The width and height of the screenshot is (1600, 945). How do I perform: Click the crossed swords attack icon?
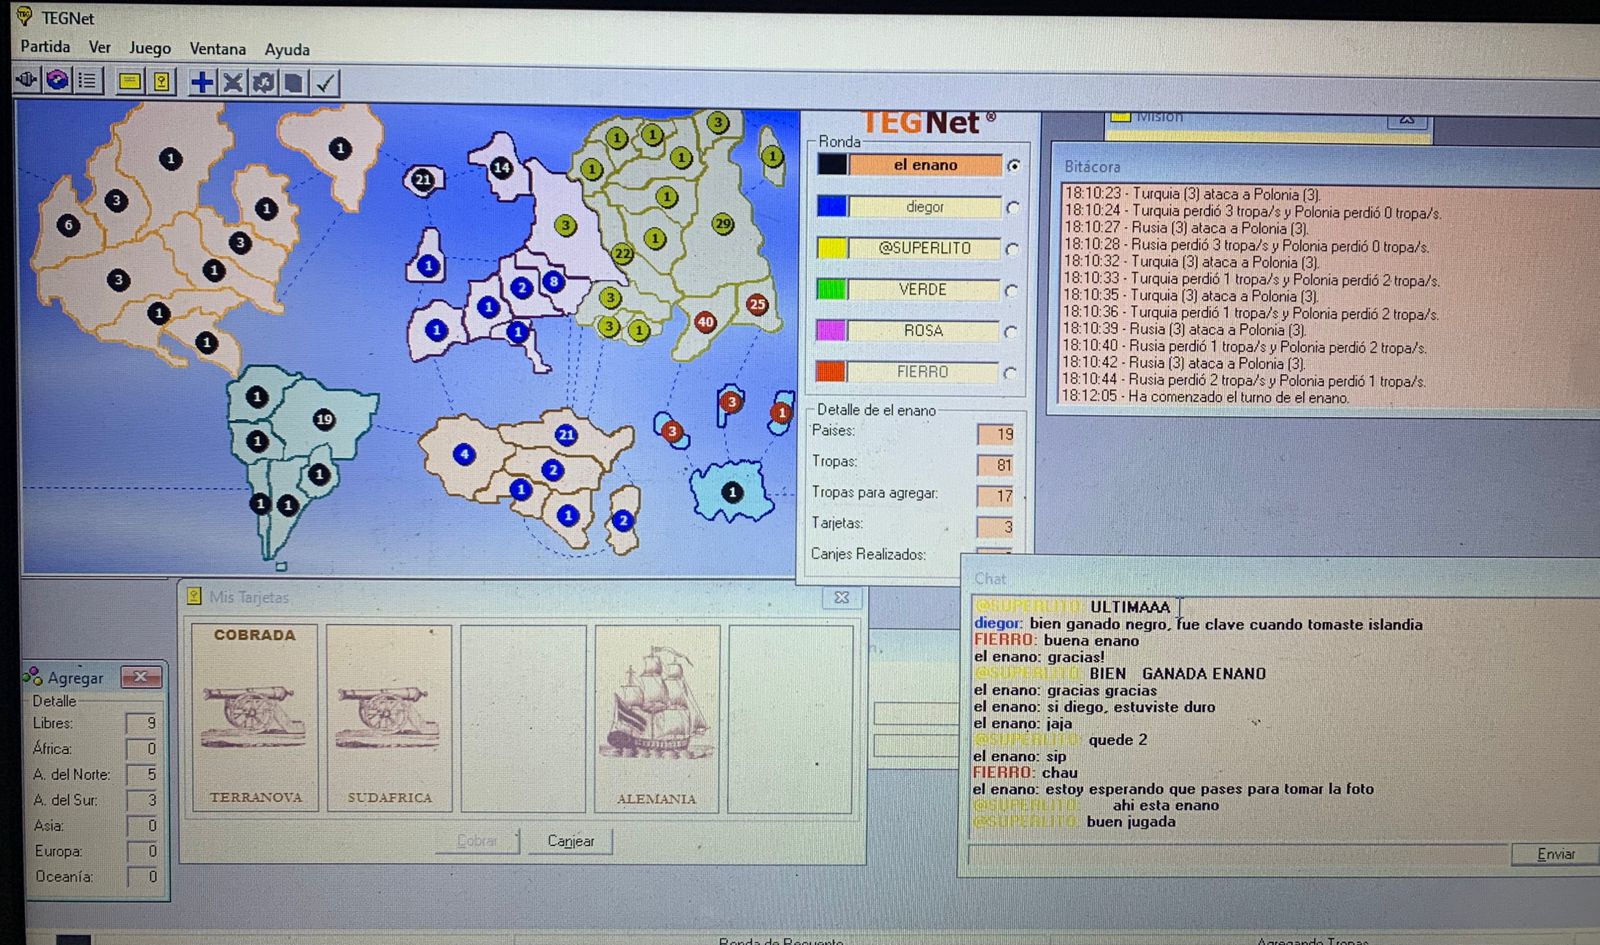click(x=232, y=82)
